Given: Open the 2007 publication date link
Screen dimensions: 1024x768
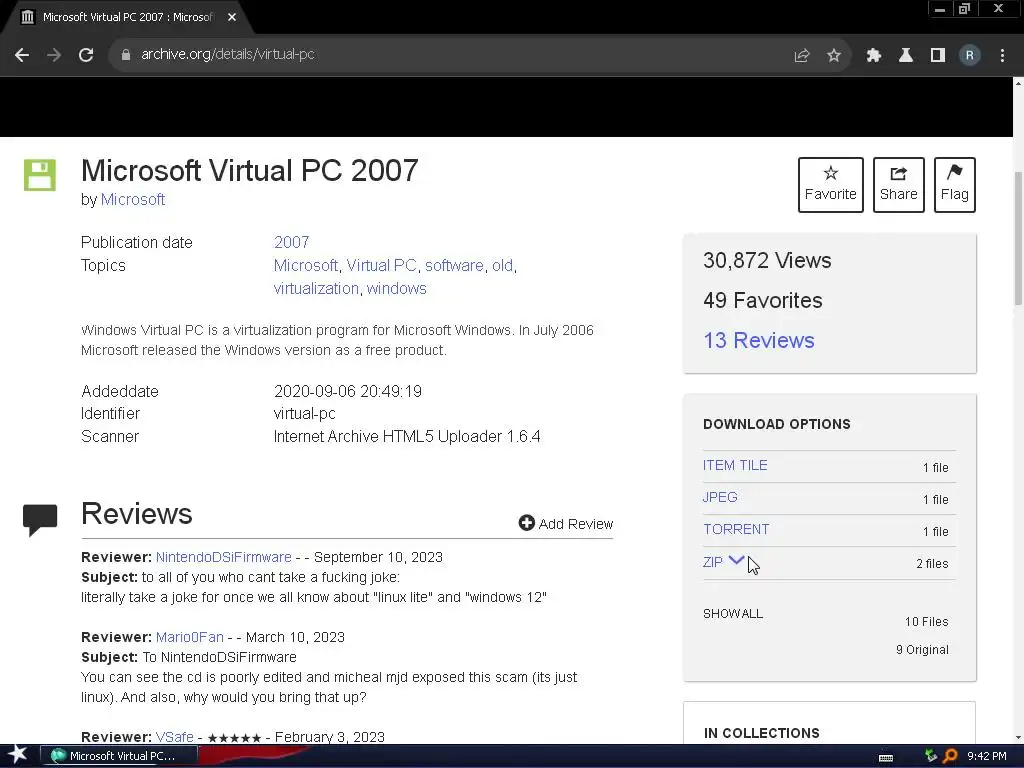Looking at the screenshot, I should pos(291,242).
